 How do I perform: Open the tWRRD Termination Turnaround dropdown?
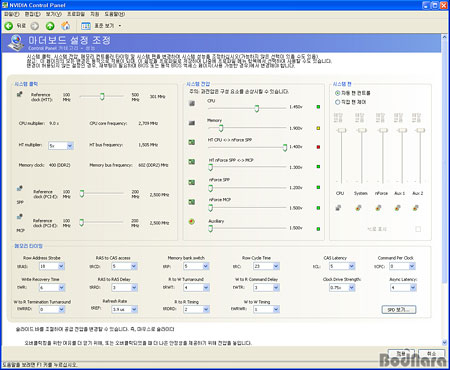pos(52,309)
